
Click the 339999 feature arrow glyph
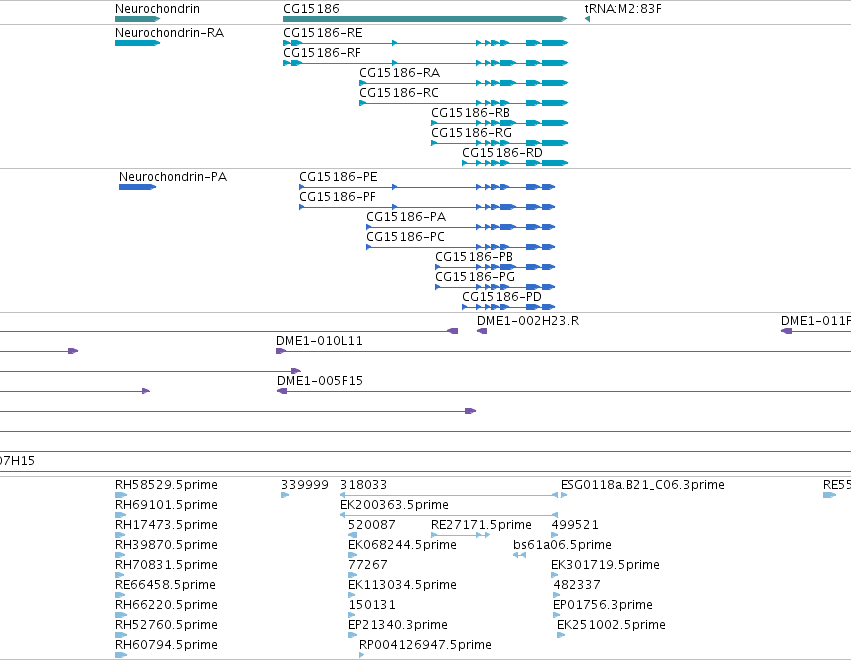point(285,494)
